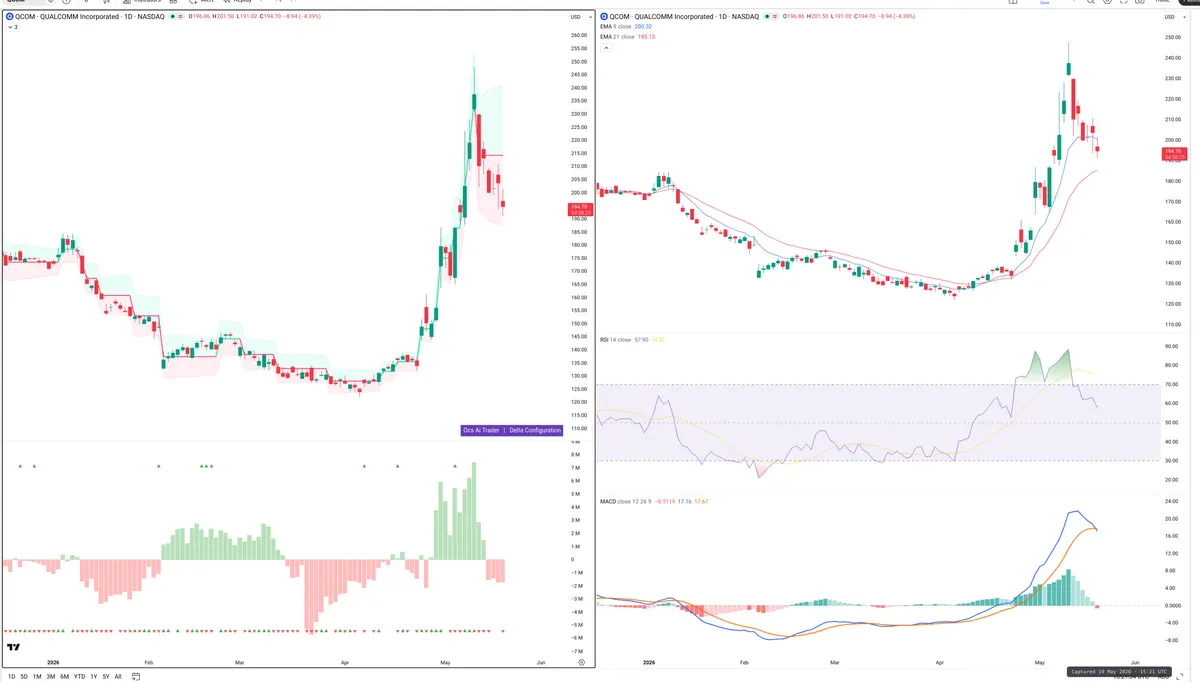
Task: Select 6M date range
Action: click(64, 677)
